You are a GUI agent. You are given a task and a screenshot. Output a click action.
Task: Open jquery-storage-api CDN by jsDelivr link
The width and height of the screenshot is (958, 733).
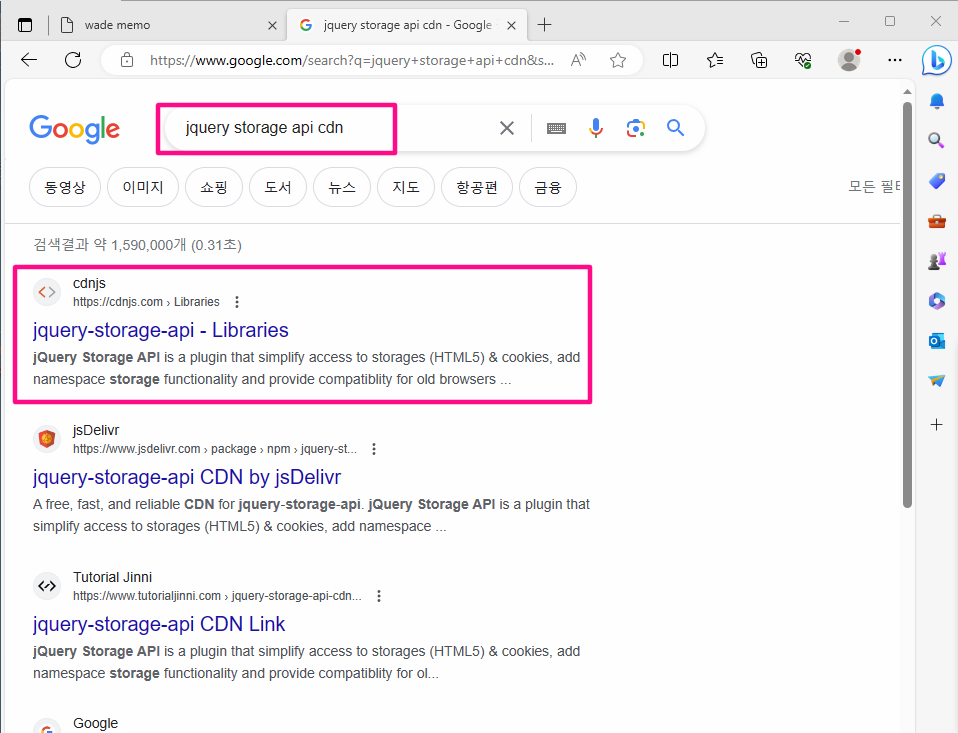[187, 477]
